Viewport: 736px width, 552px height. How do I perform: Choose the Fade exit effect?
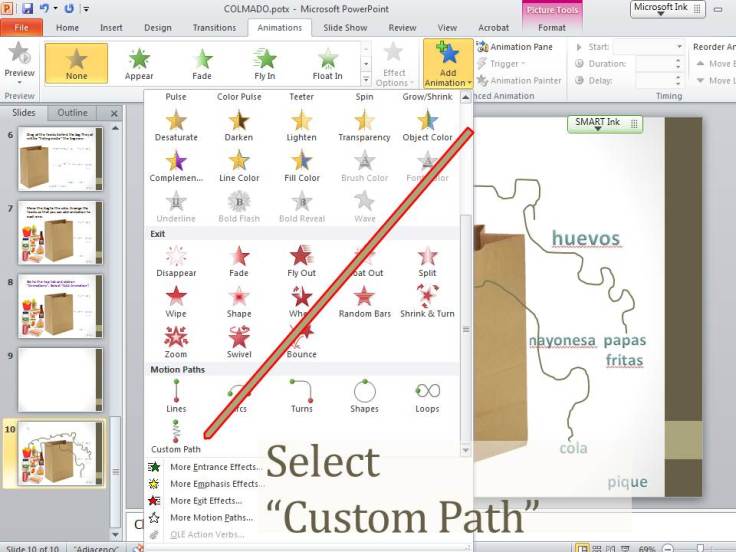239,261
